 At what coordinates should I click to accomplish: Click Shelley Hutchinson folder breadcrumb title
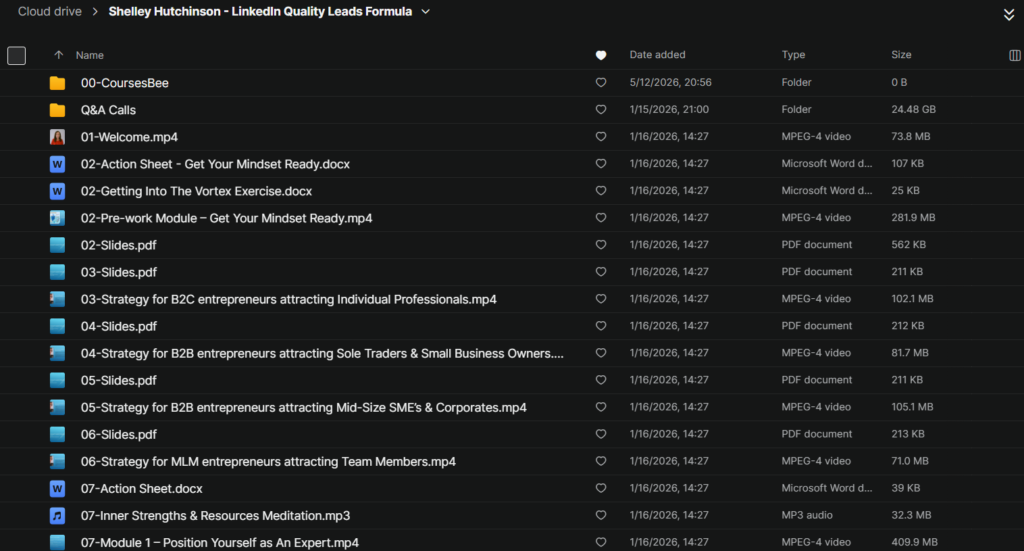(260, 11)
